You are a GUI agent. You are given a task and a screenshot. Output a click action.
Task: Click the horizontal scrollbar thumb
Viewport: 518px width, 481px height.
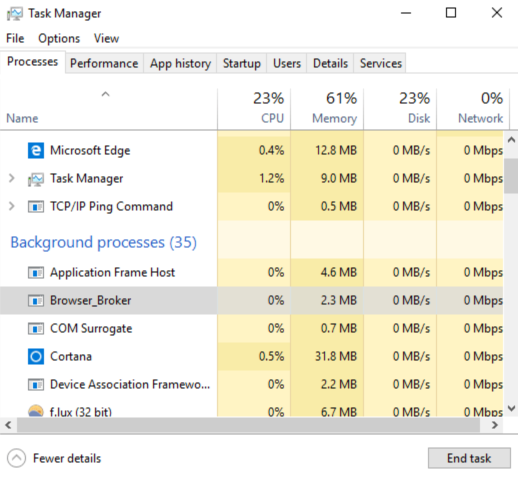(x=248, y=425)
